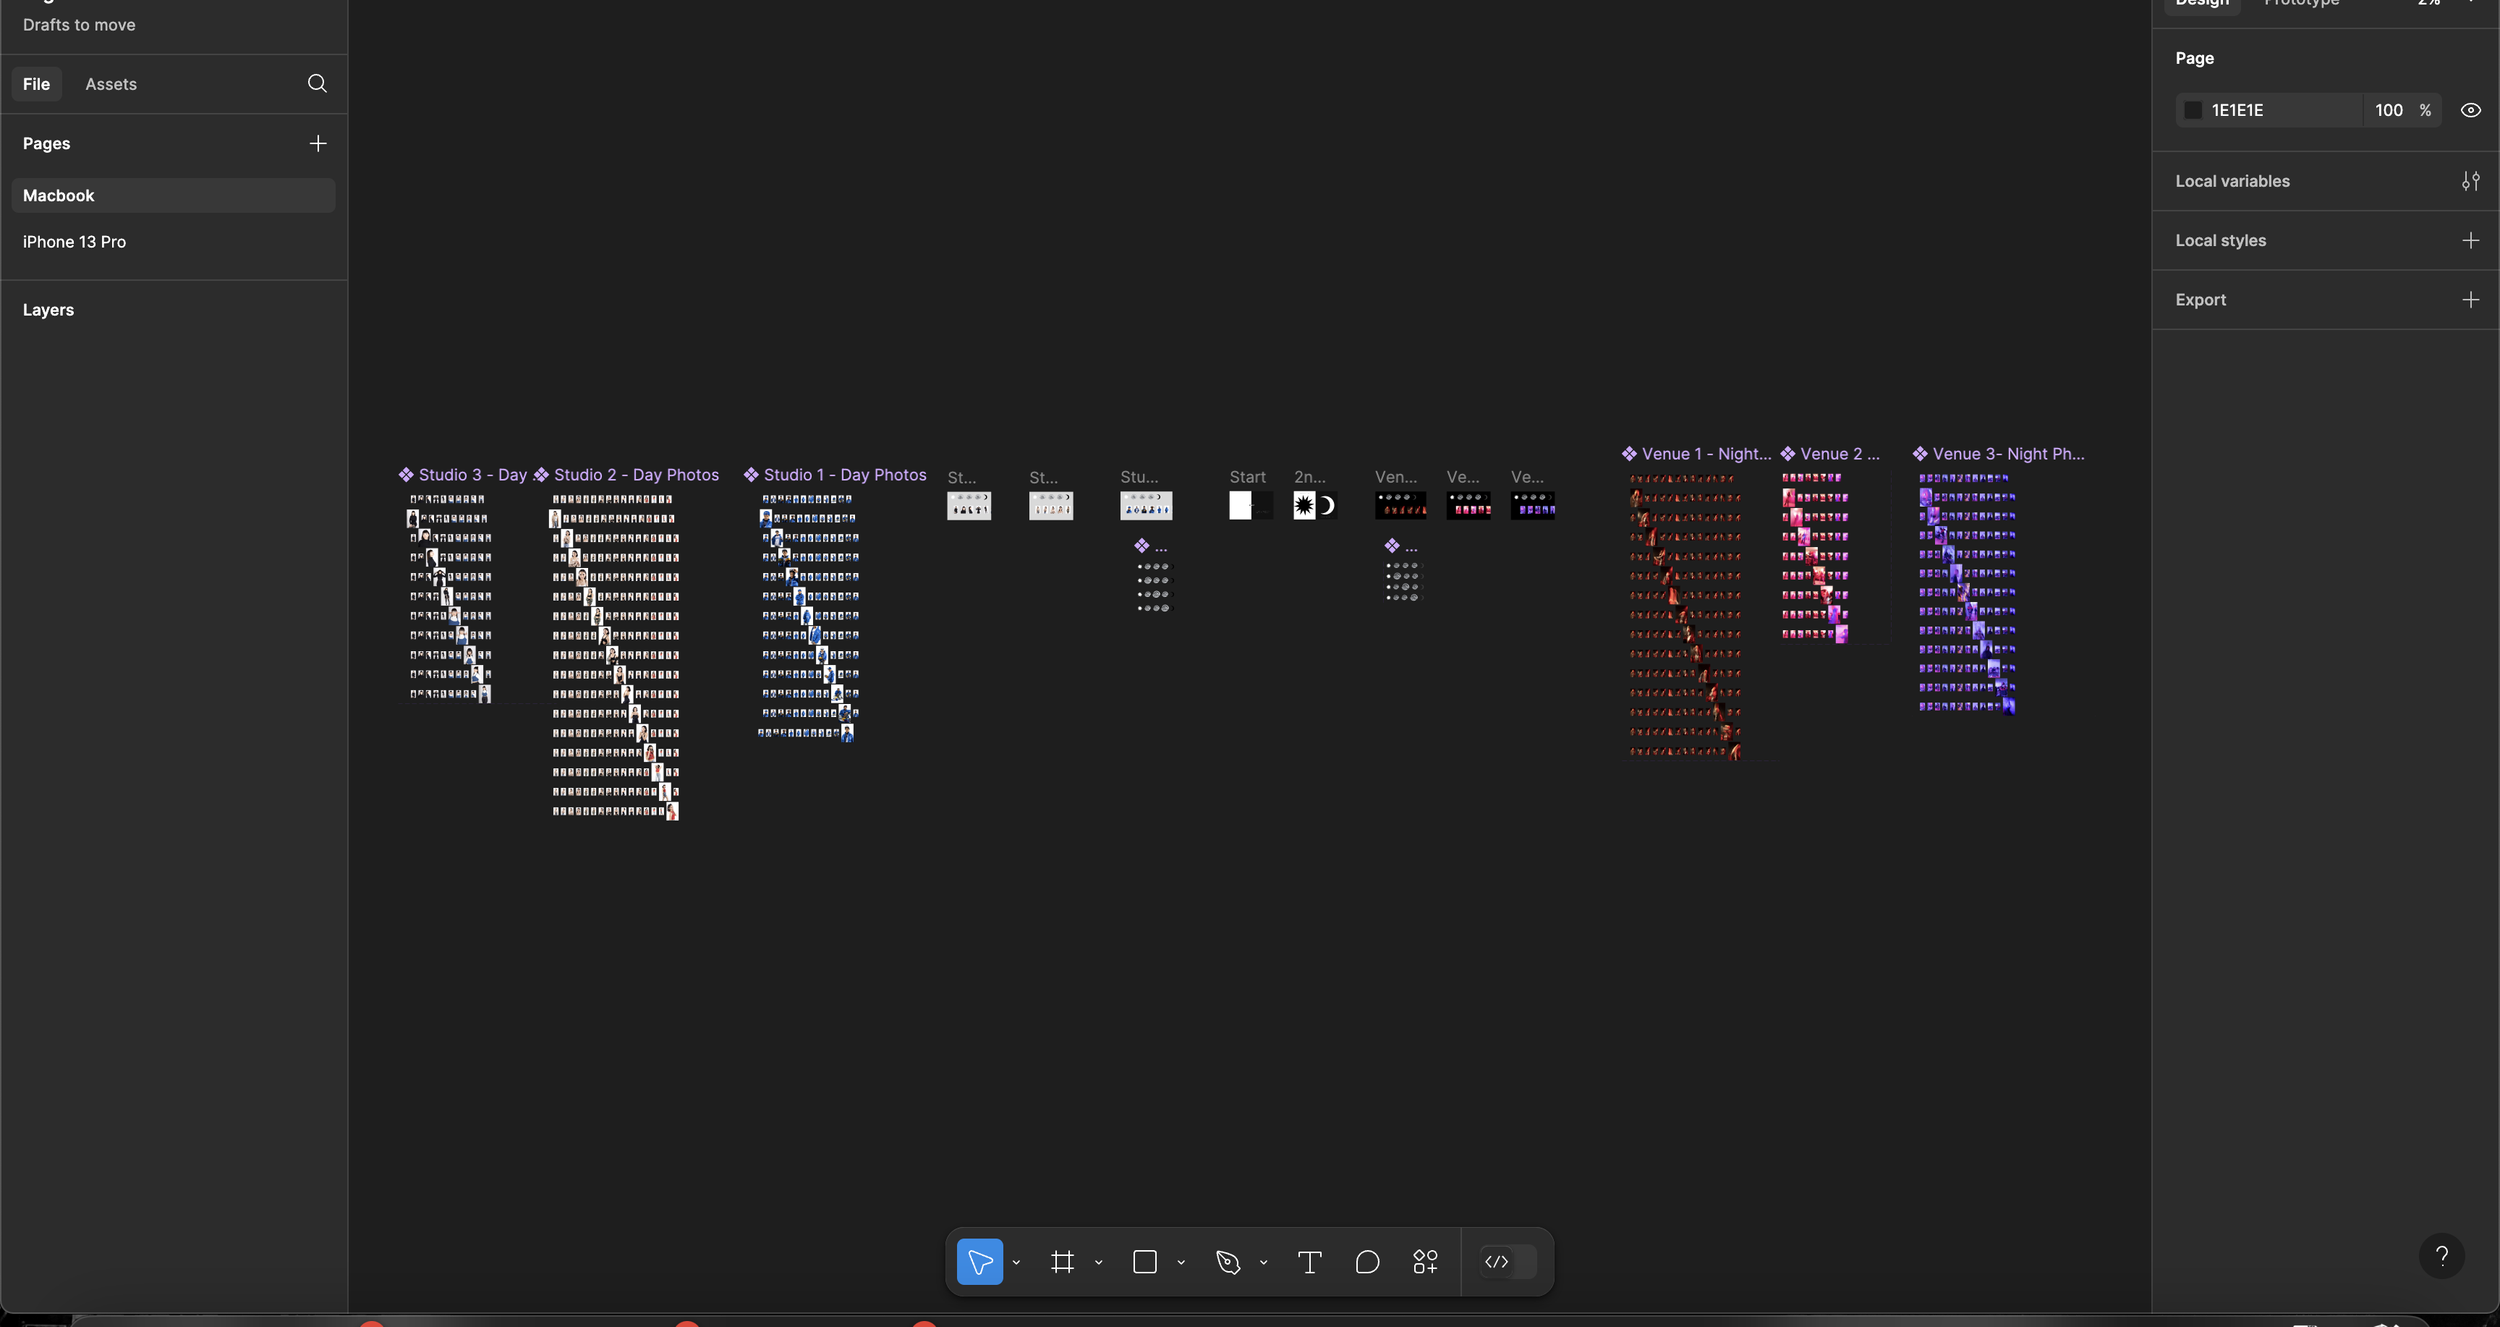Add a new page with plus icon
Viewport: 2500px width, 1327px height.
click(318, 143)
